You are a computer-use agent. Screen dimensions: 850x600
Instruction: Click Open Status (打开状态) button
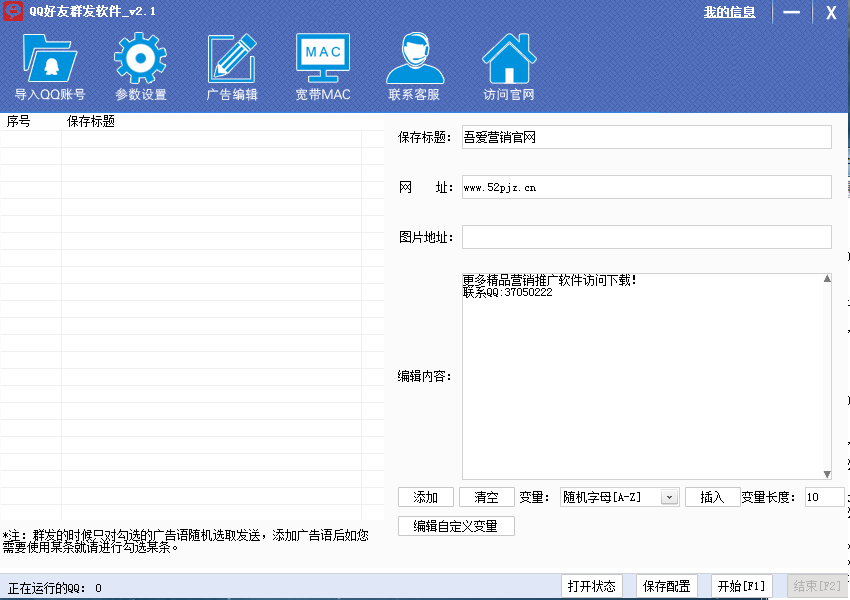(592, 586)
